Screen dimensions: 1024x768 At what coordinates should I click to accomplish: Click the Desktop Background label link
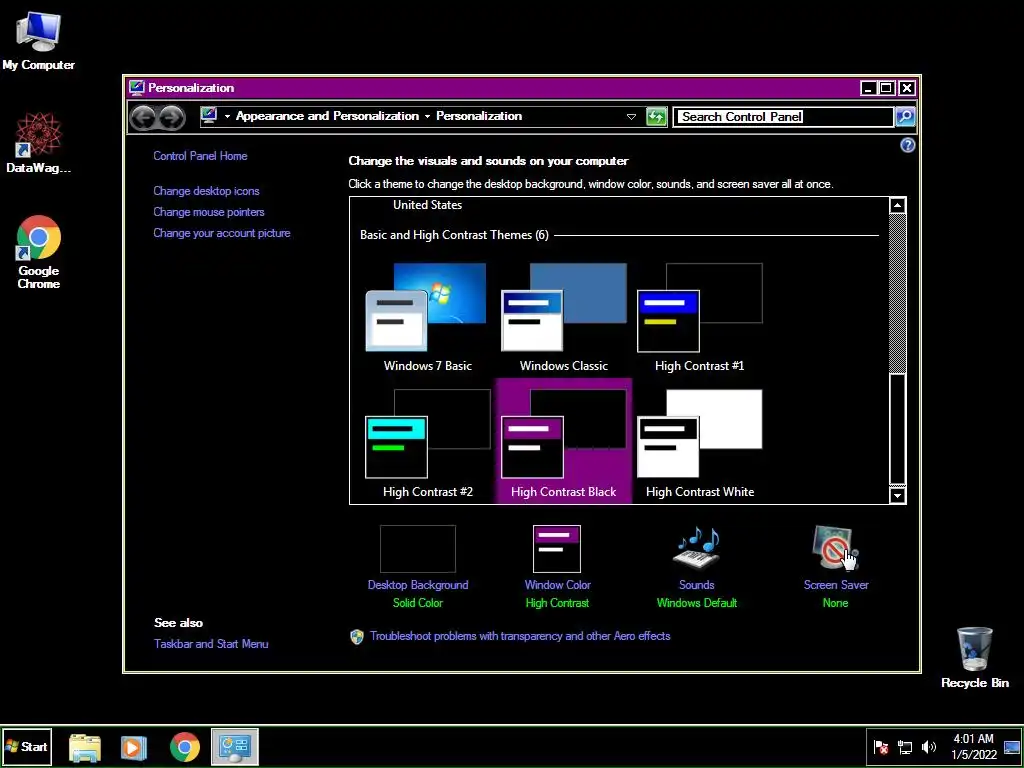[x=417, y=584]
